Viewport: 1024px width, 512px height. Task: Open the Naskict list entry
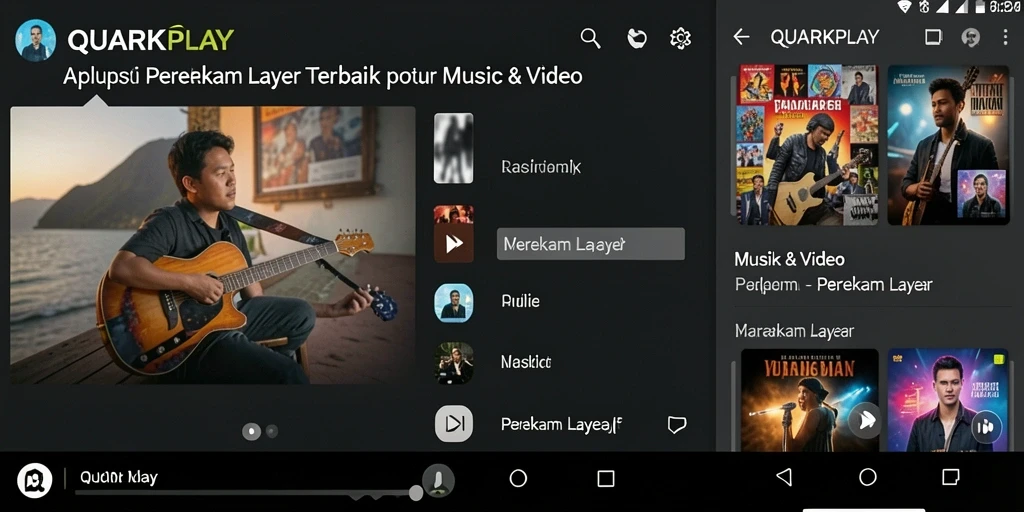[x=526, y=362]
